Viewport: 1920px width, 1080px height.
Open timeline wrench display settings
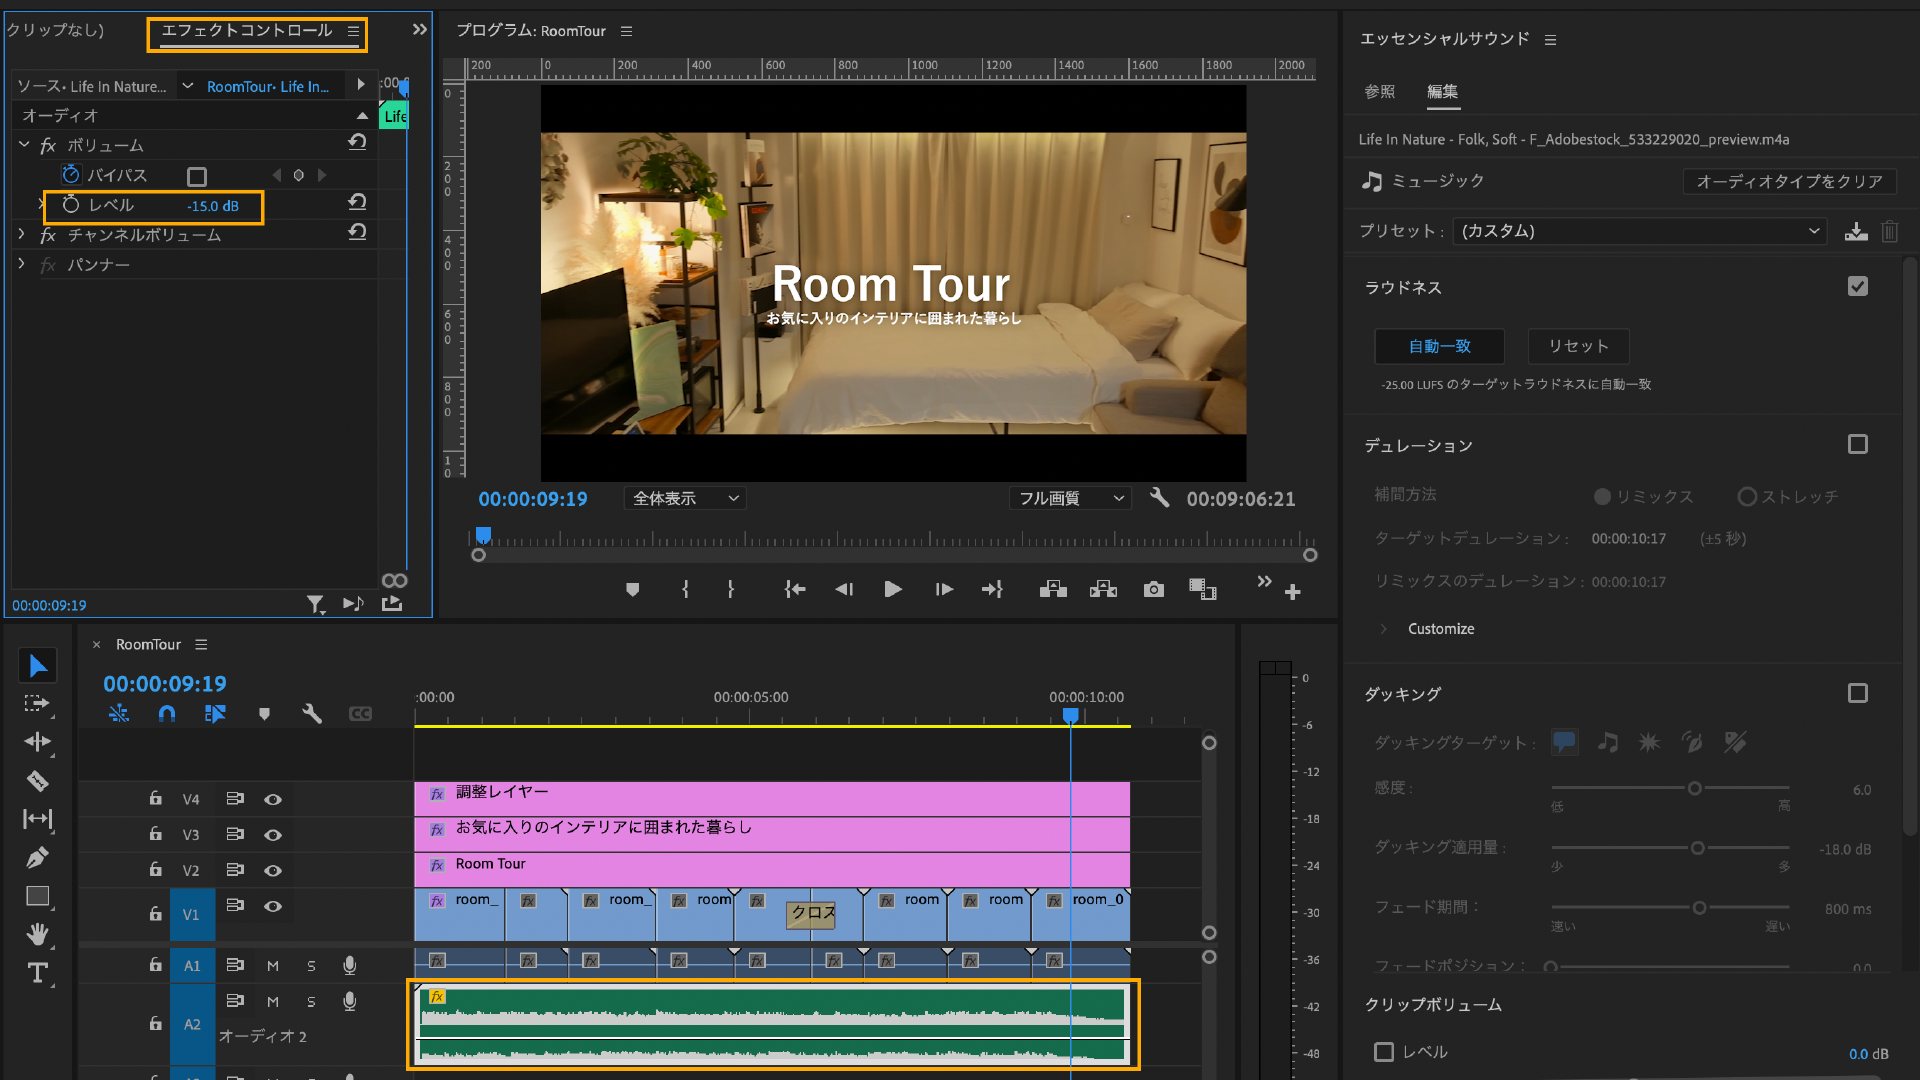[312, 714]
